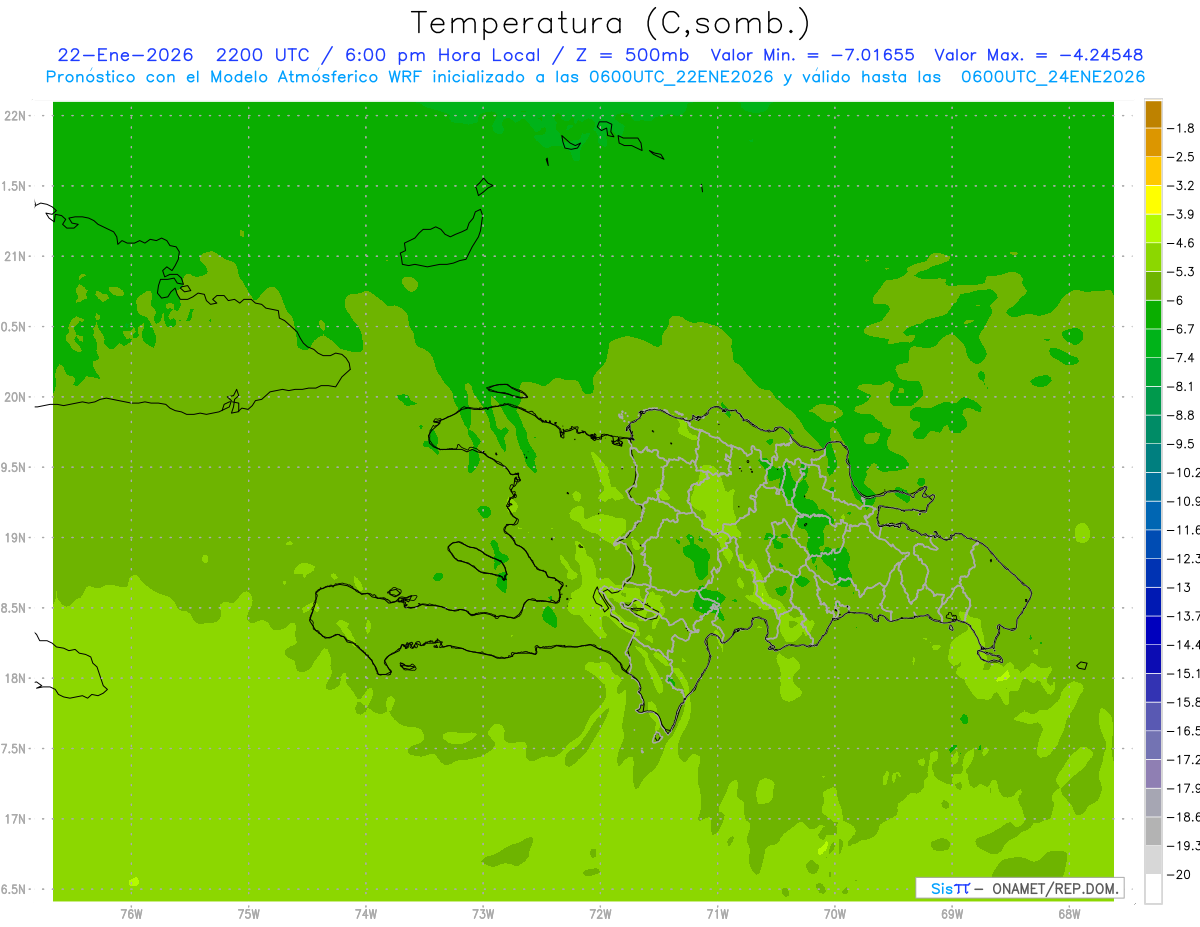Click the "-8.8" legend value

pyautogui.click(x=1181, y=415)
